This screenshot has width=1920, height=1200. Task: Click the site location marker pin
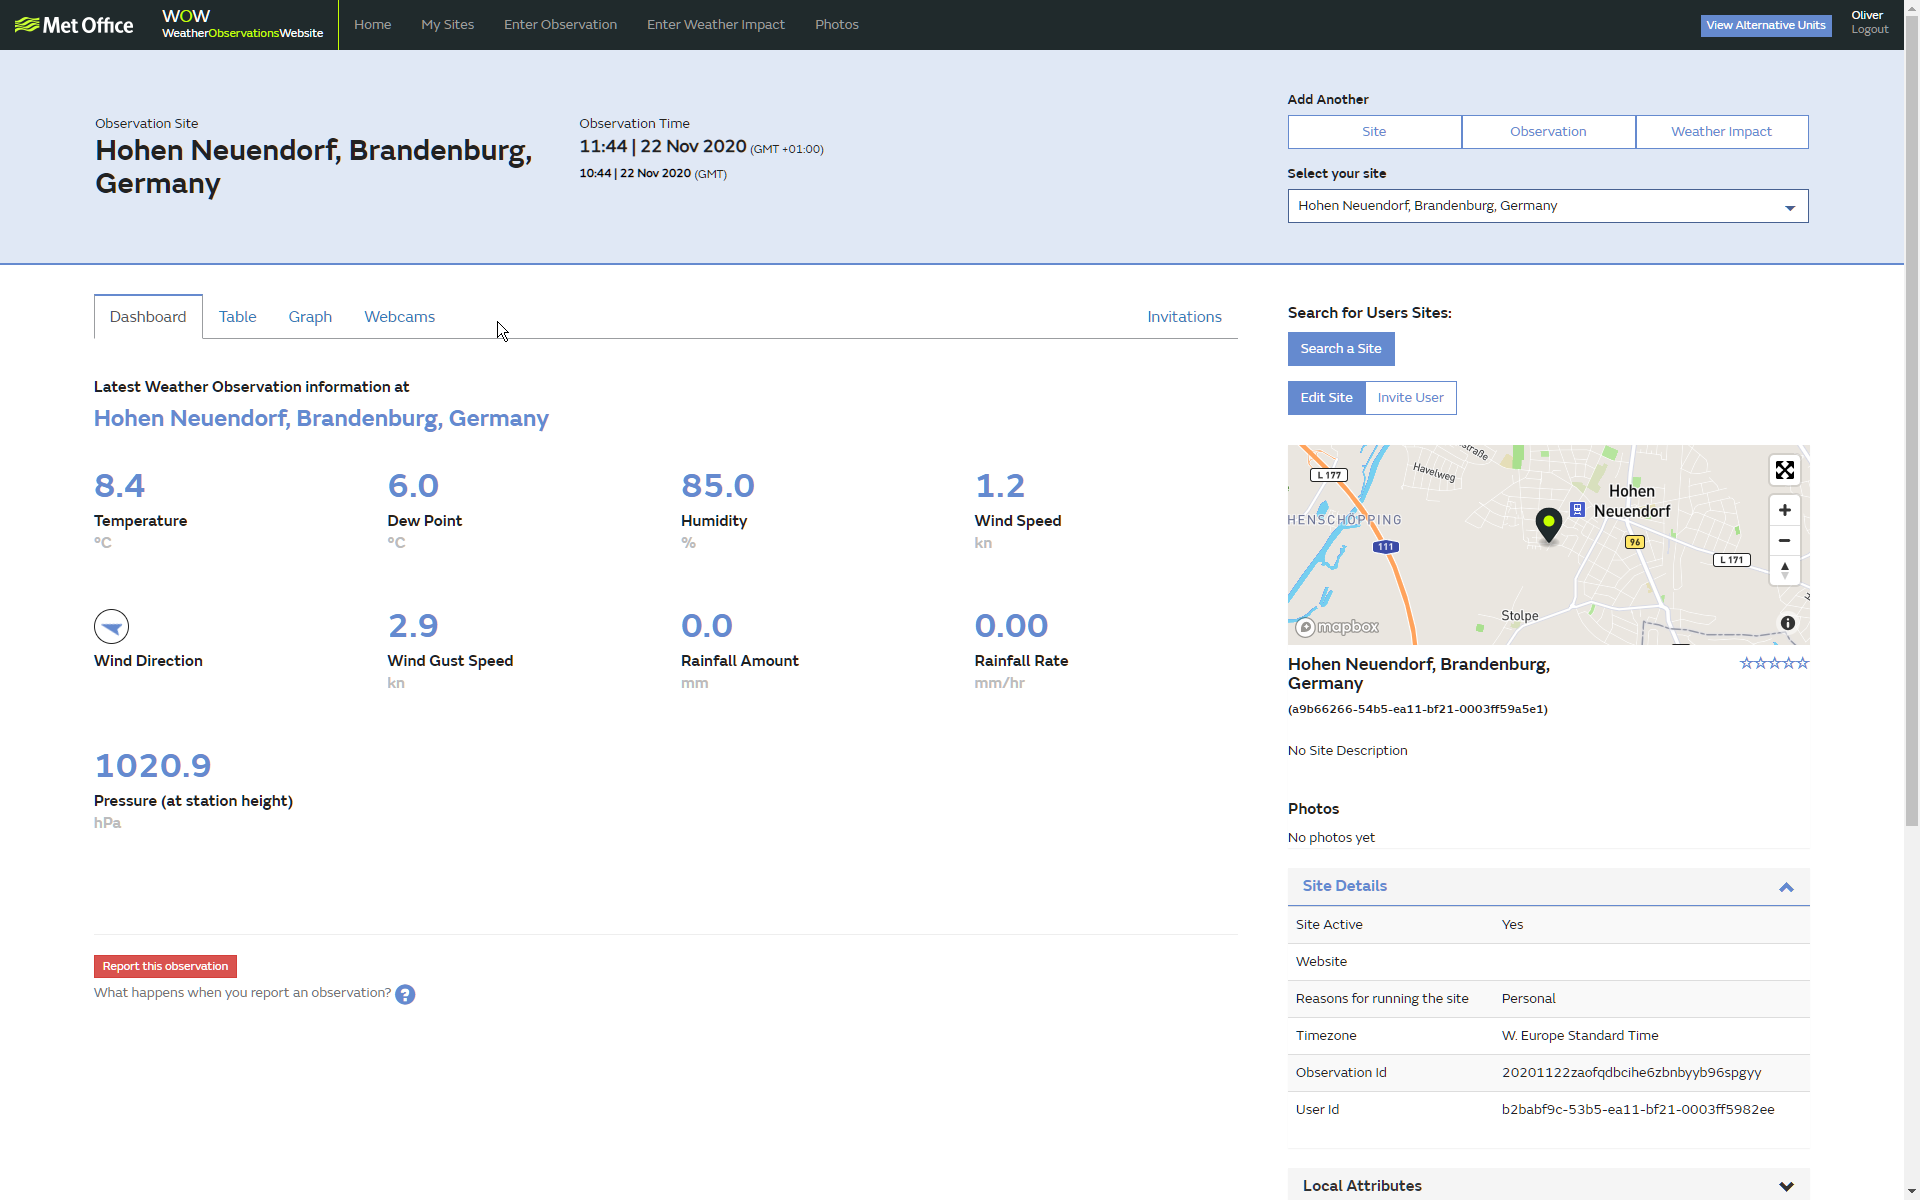click(x=1548, y=523)
